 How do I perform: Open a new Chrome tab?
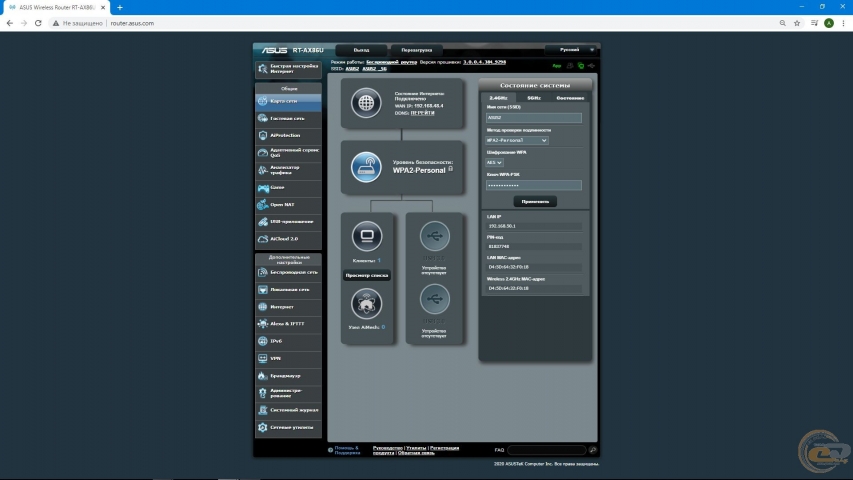pyautogui.click(x=120, y=8)
